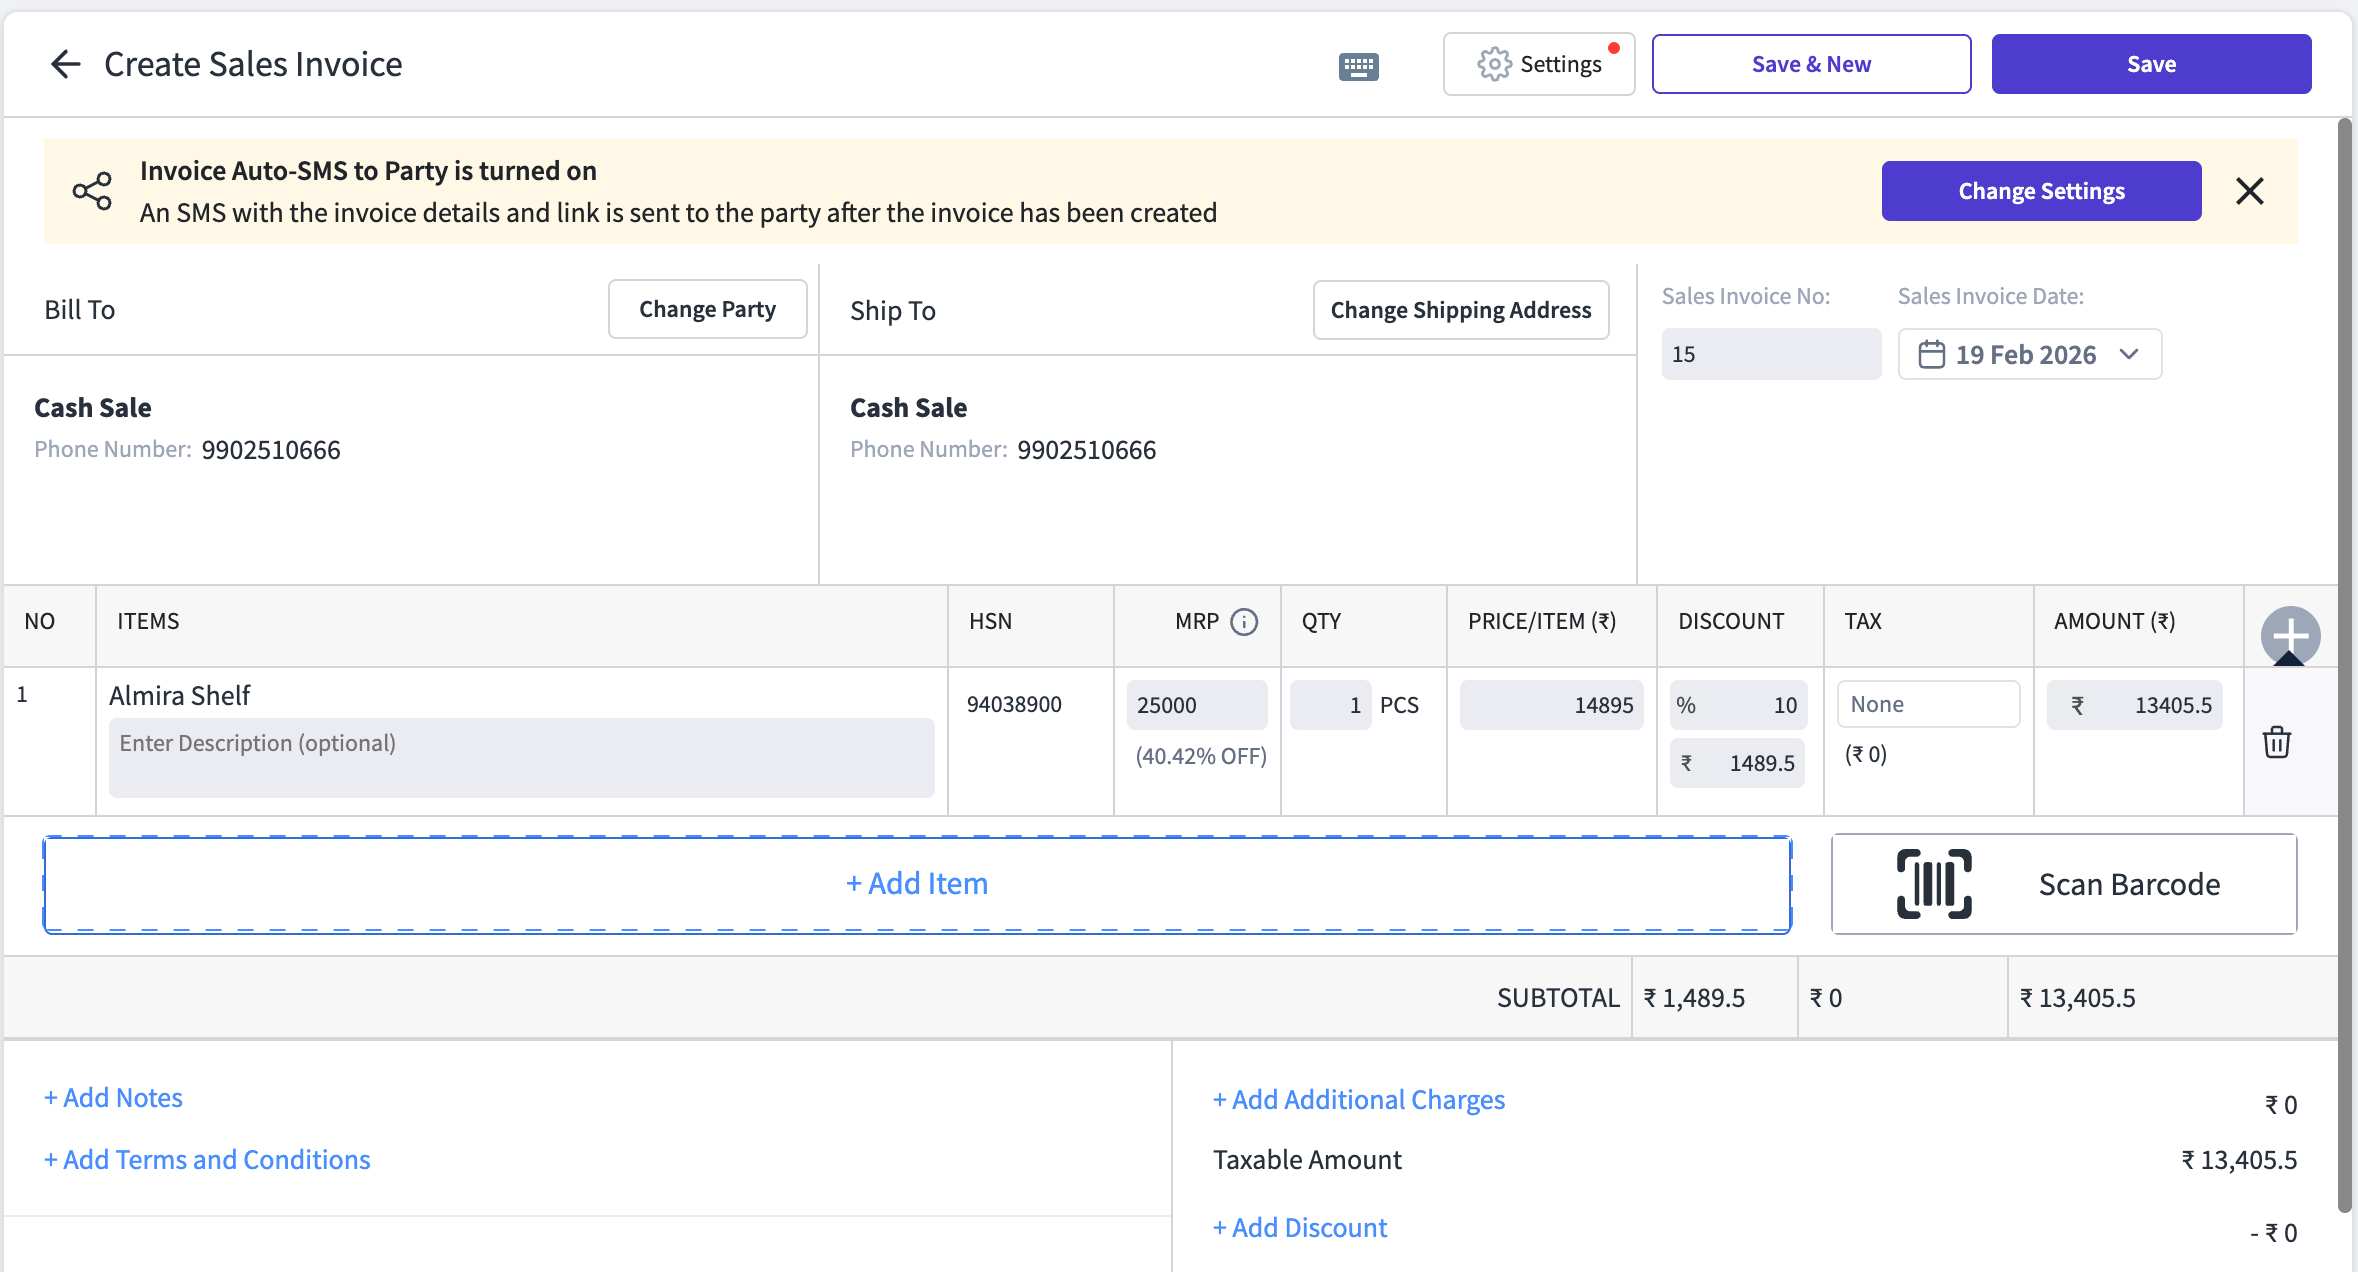2358x1272 pixels.
Task: Dismiss the Auto-SMS banner
Action: 2249,191
